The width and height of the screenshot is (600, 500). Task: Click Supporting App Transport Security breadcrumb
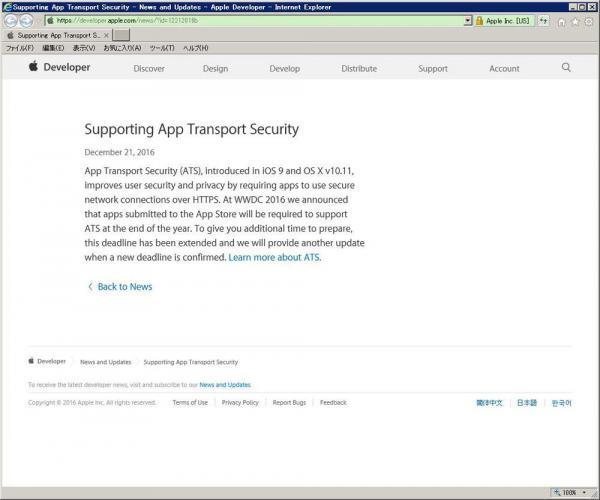point(191,362)
